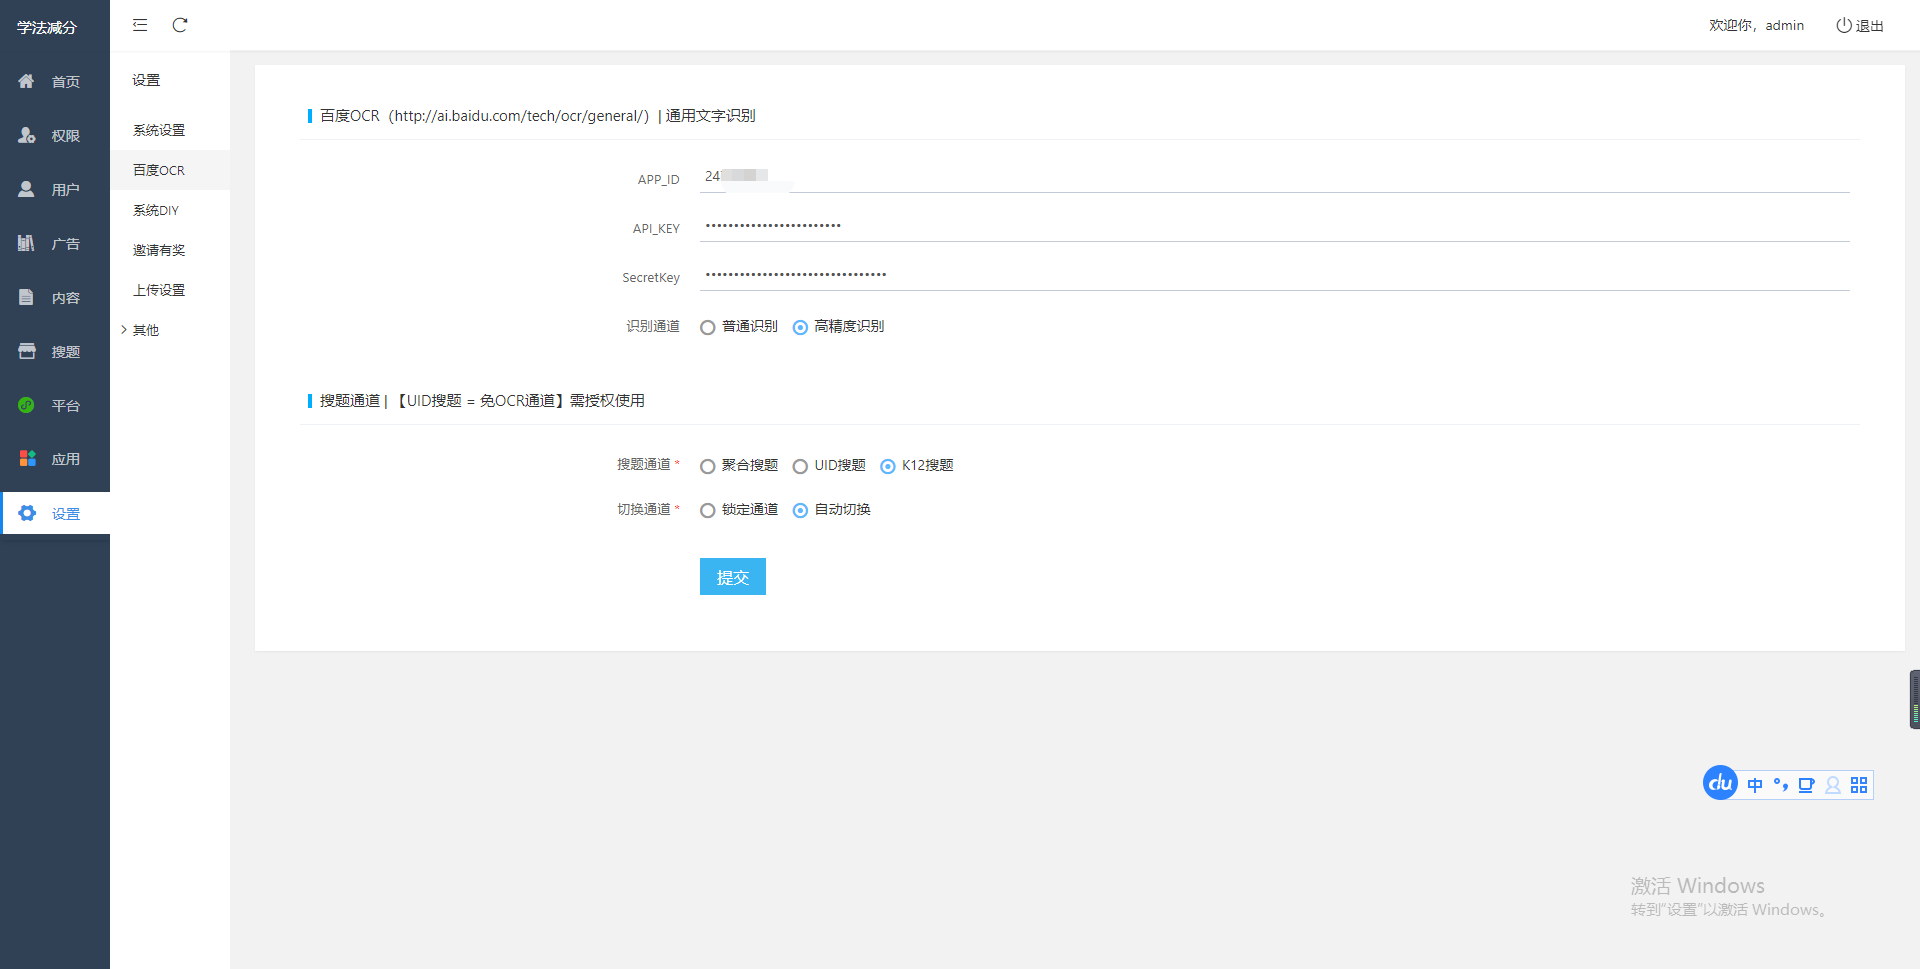Image resolution: width=1920 pixels, height=969 pixels.
Task: Click the advertisement icon beside 广告
Action: 26,243
